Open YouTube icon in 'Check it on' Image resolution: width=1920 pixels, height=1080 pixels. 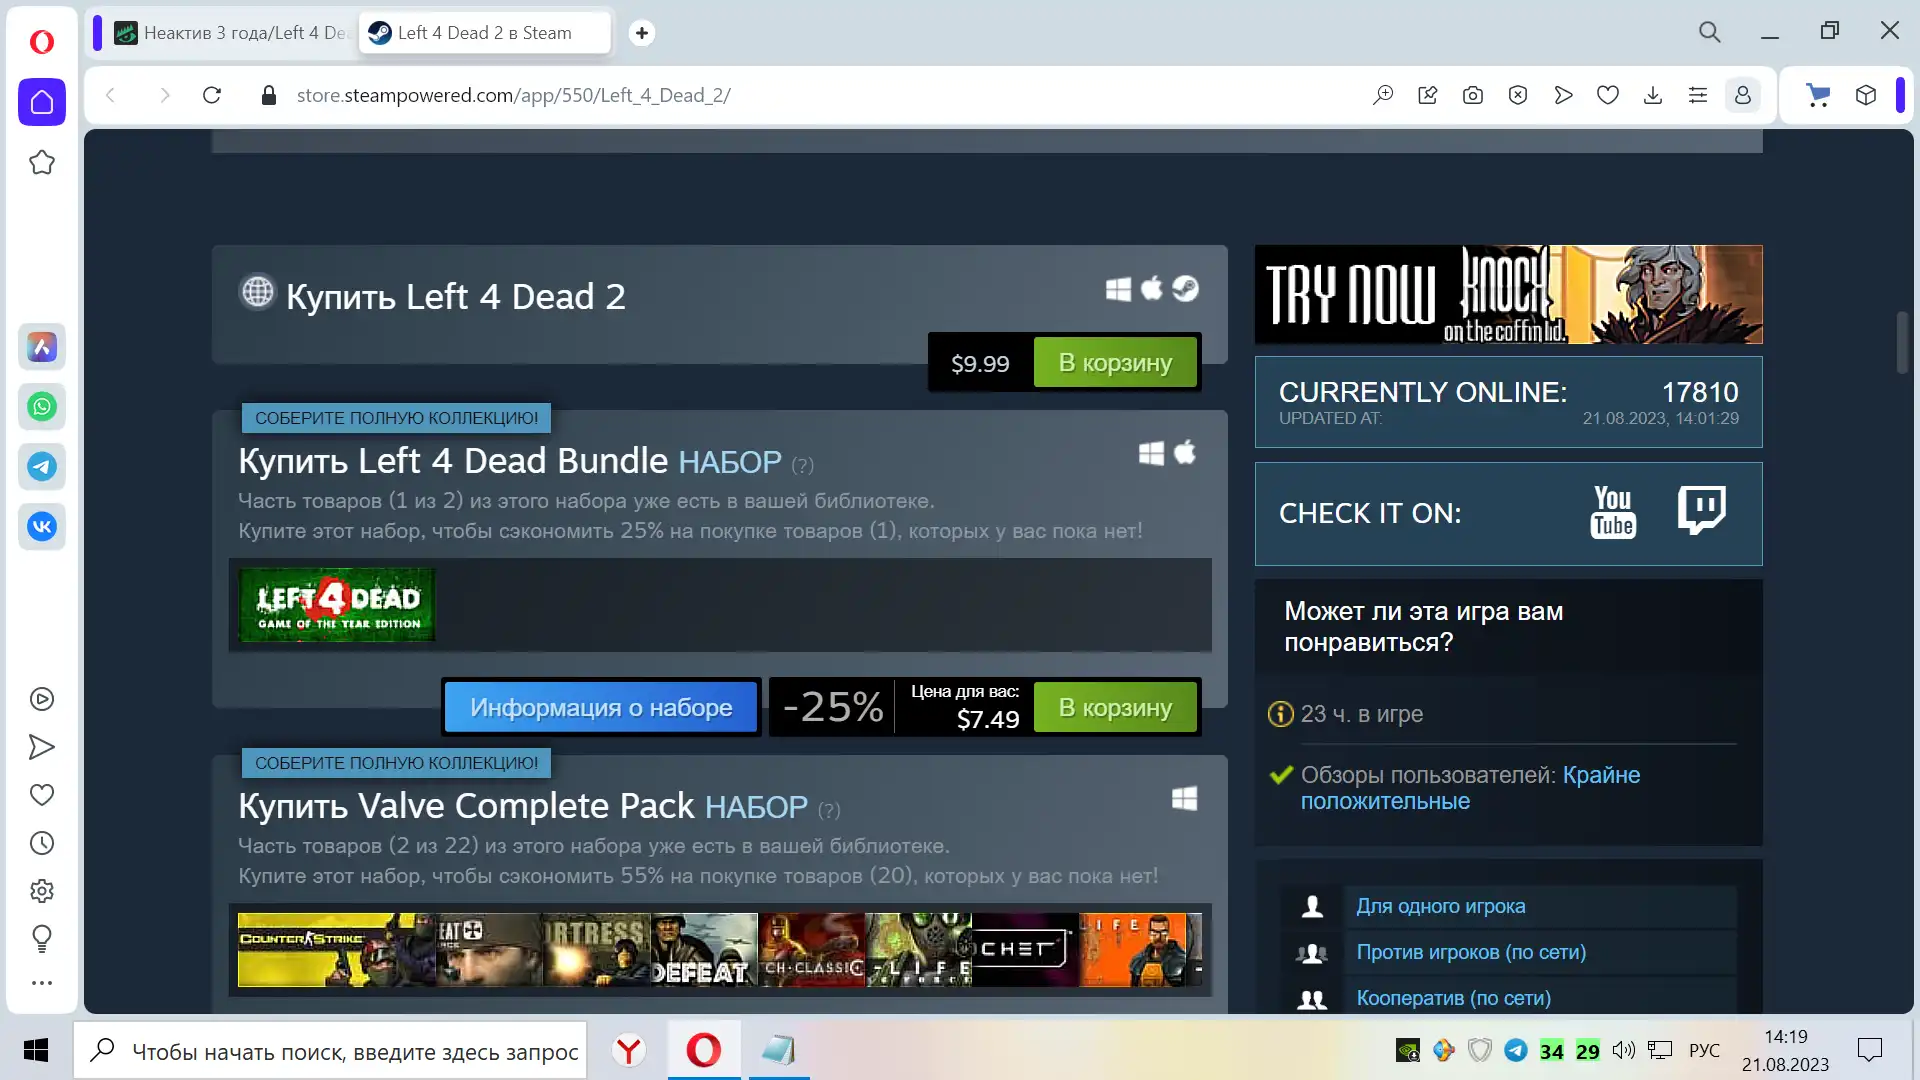(x=1613, y=512)
